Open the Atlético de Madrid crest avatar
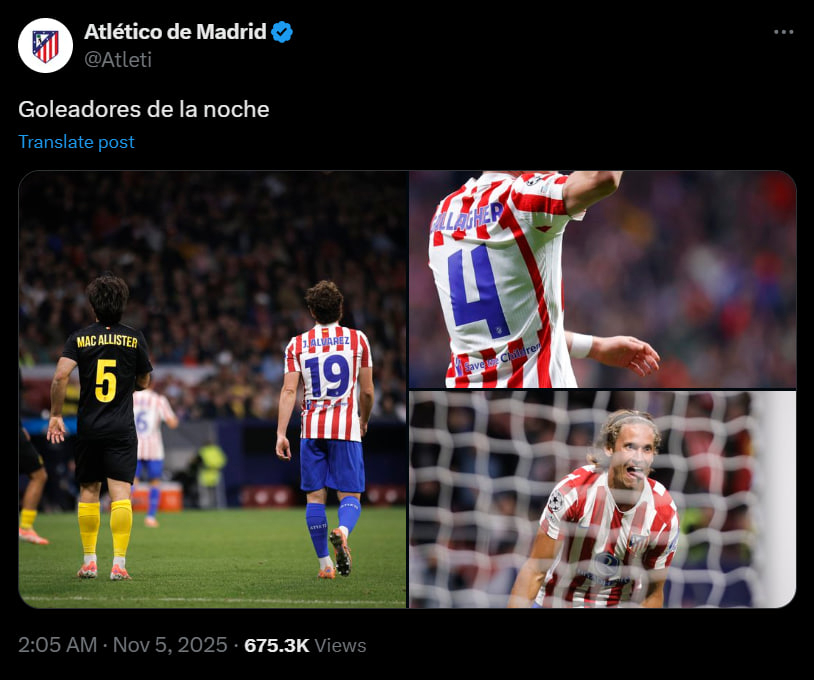 coord(45,46)
